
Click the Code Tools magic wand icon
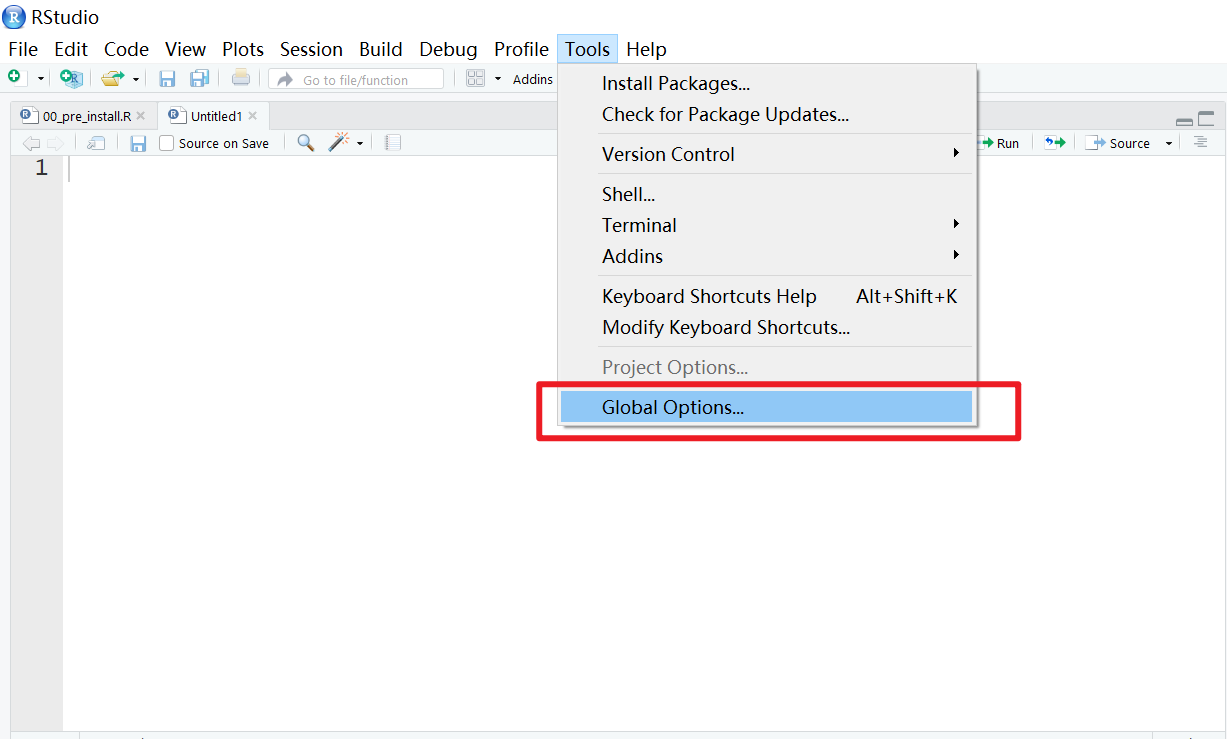tap(340, 142)
